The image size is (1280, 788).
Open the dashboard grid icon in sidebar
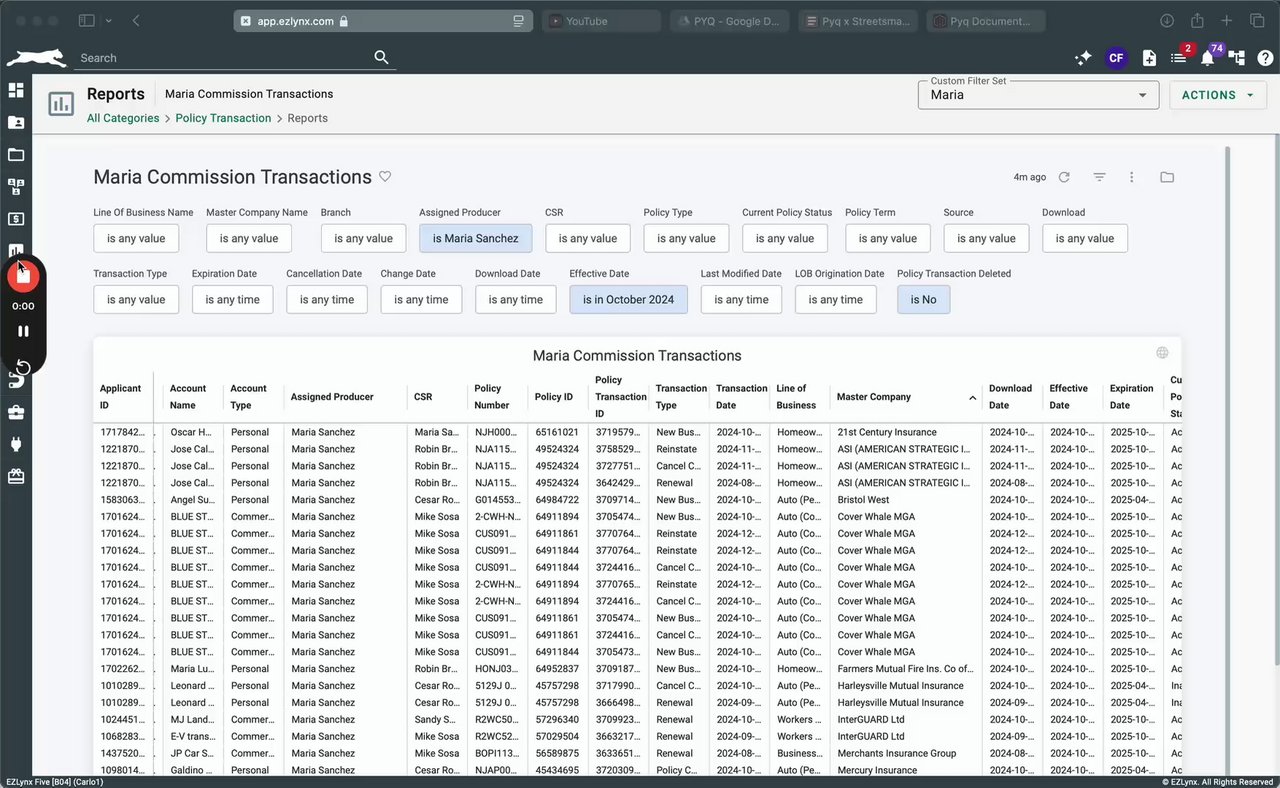(x=16, y=90)
